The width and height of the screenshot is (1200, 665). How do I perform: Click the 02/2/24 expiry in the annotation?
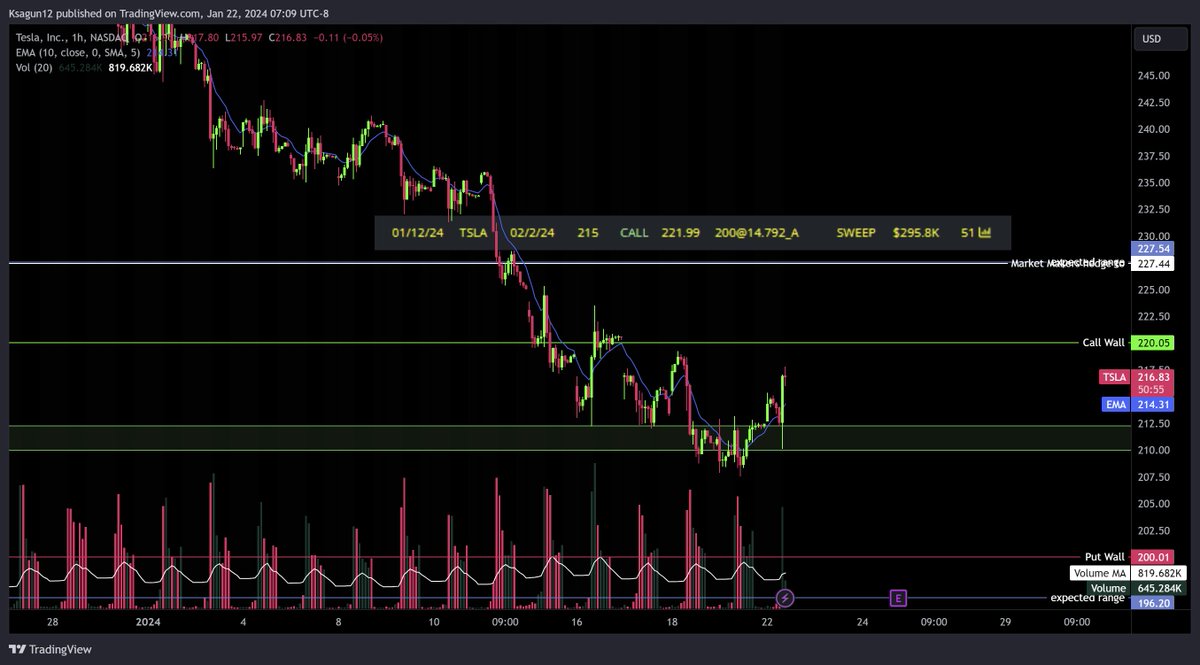click(532, 233)
